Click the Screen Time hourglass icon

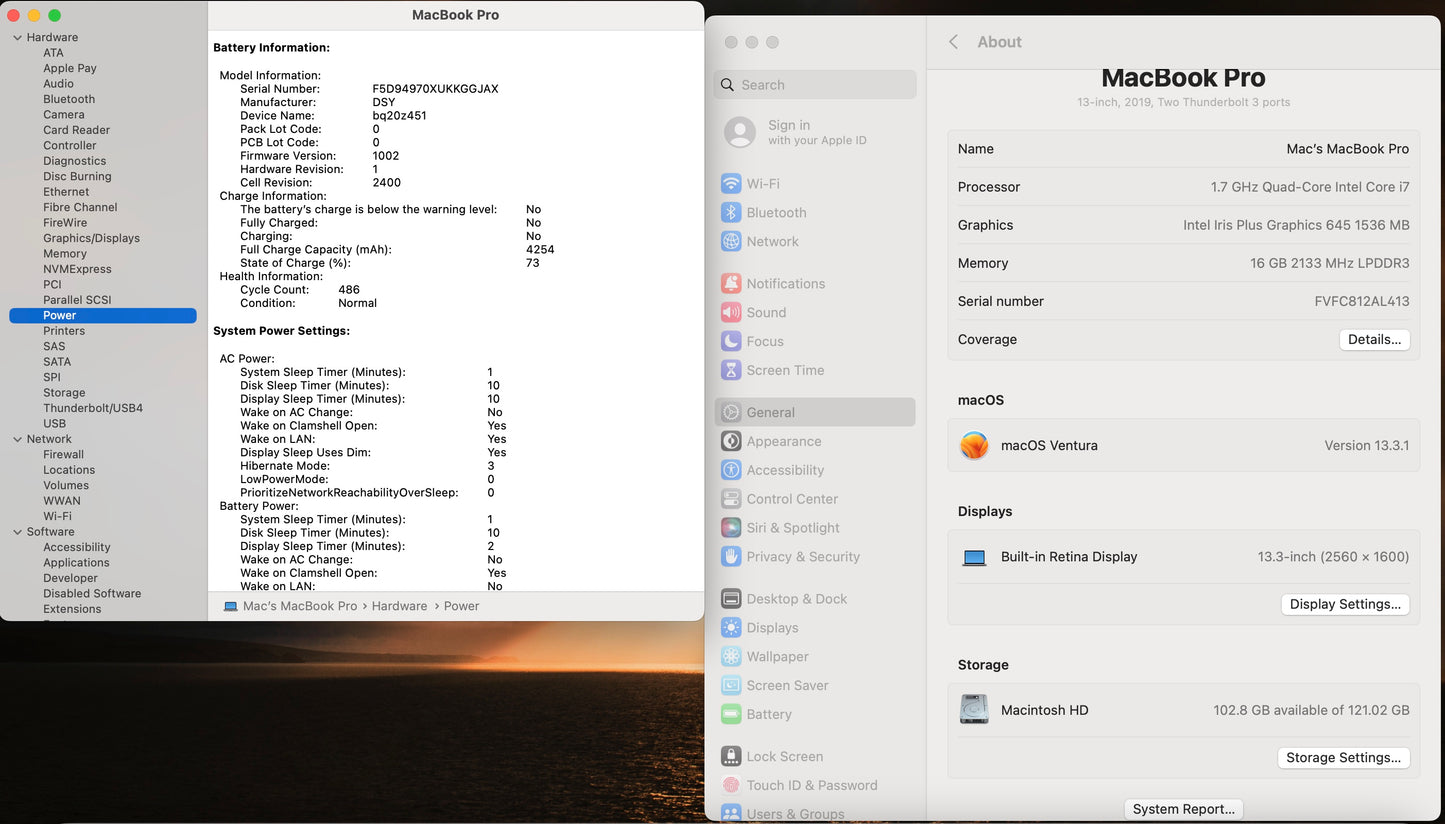click(x=731, y=371)
